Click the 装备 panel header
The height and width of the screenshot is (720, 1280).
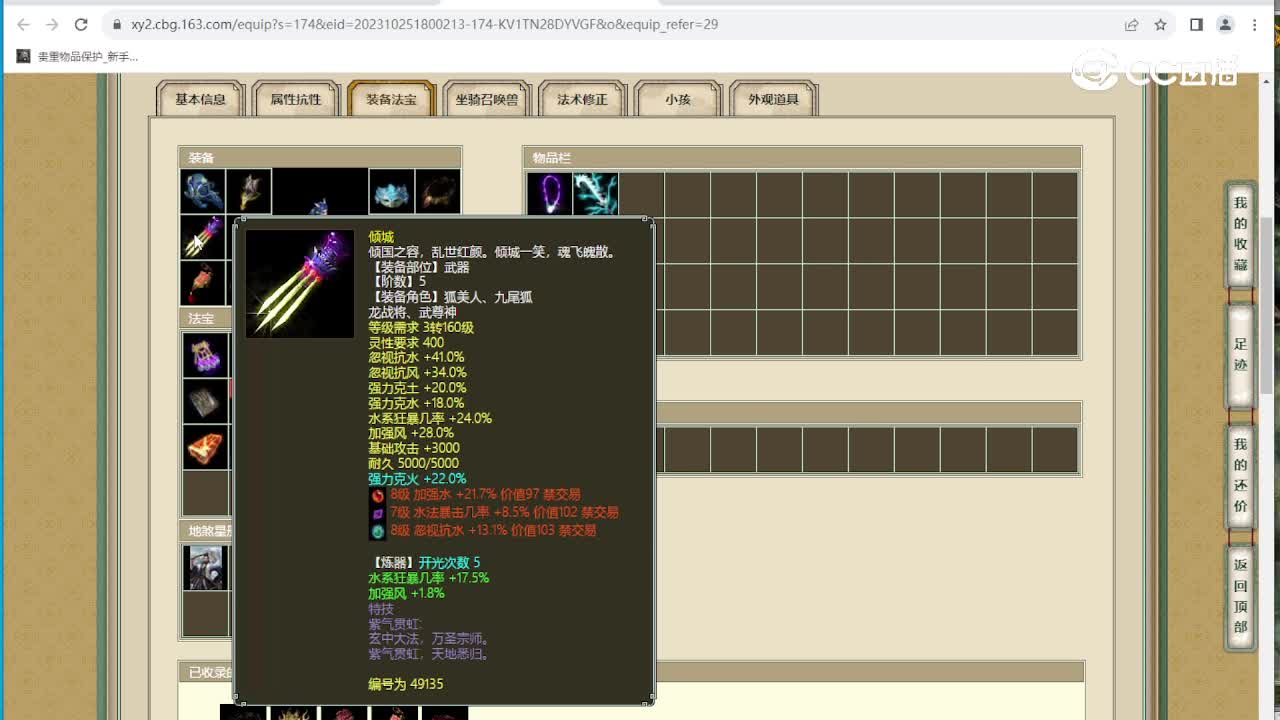(x=320, y=157)
